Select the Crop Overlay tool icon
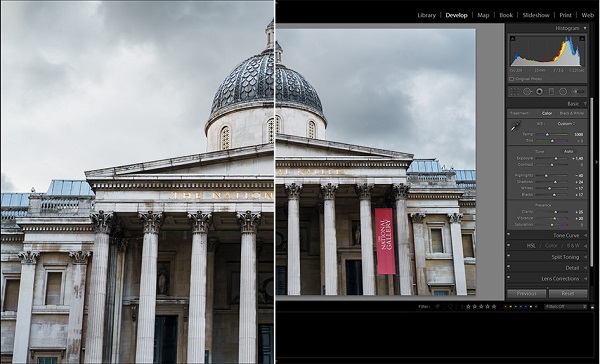Screen dimensions: 600x364 point(515,91)
